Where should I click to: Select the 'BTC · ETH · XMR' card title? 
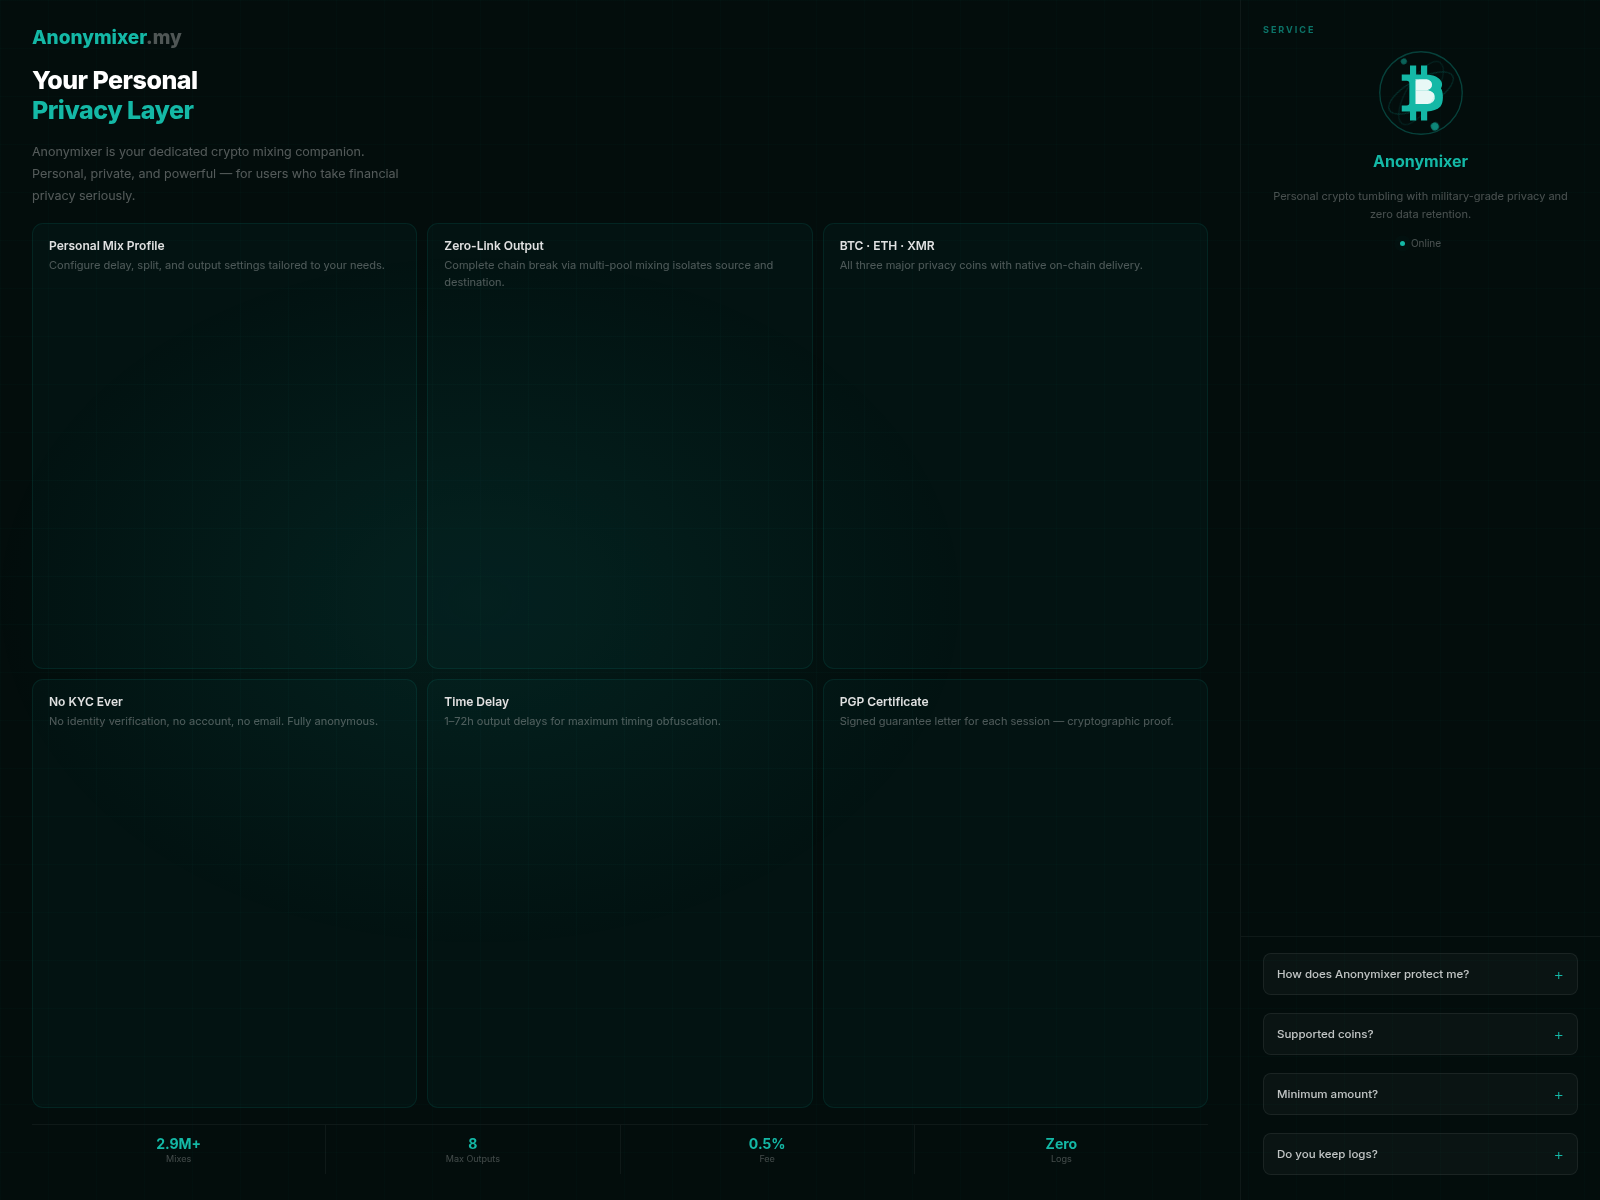tap(887, 246)
